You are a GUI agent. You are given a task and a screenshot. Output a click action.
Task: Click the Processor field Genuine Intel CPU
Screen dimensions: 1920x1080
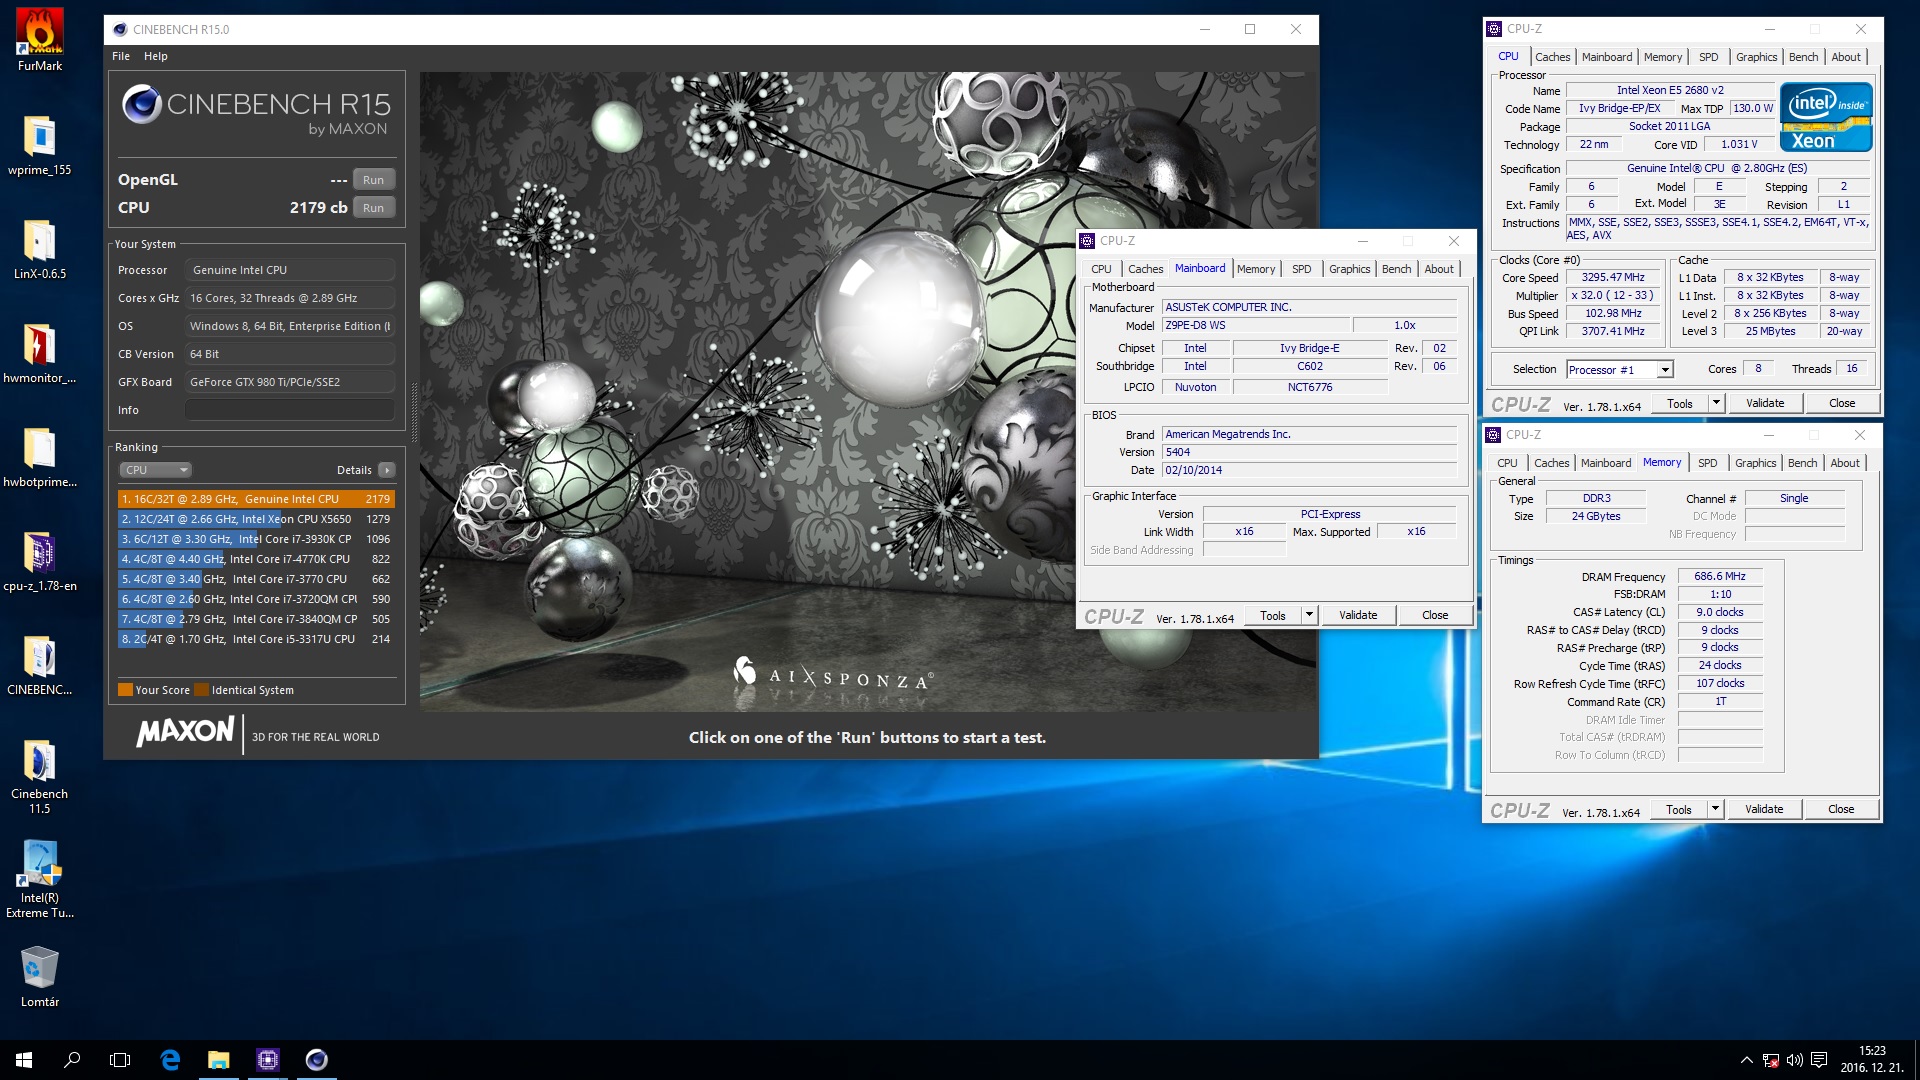click(x=290, y=270)
